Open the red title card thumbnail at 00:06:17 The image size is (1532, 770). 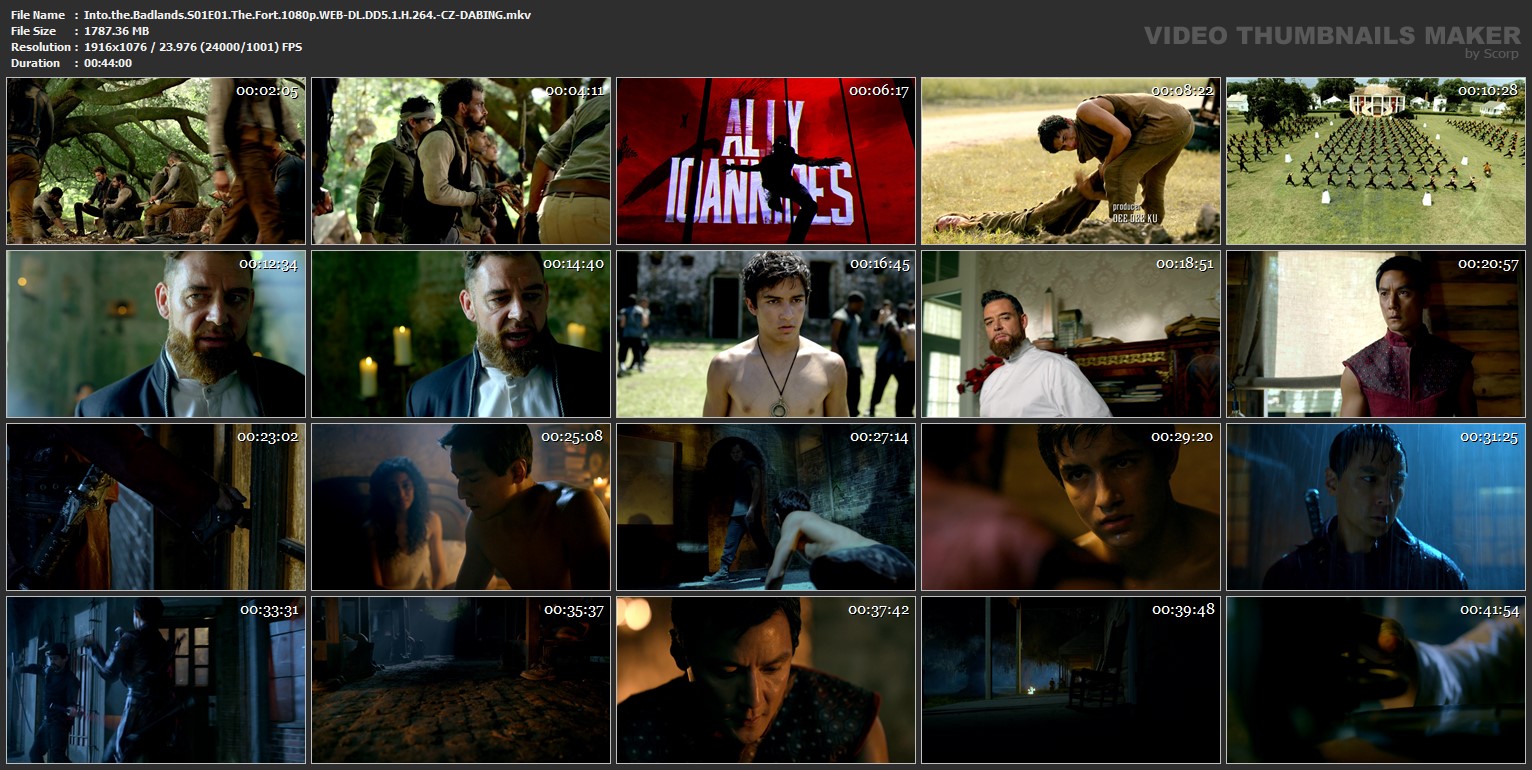coord(766,161)
